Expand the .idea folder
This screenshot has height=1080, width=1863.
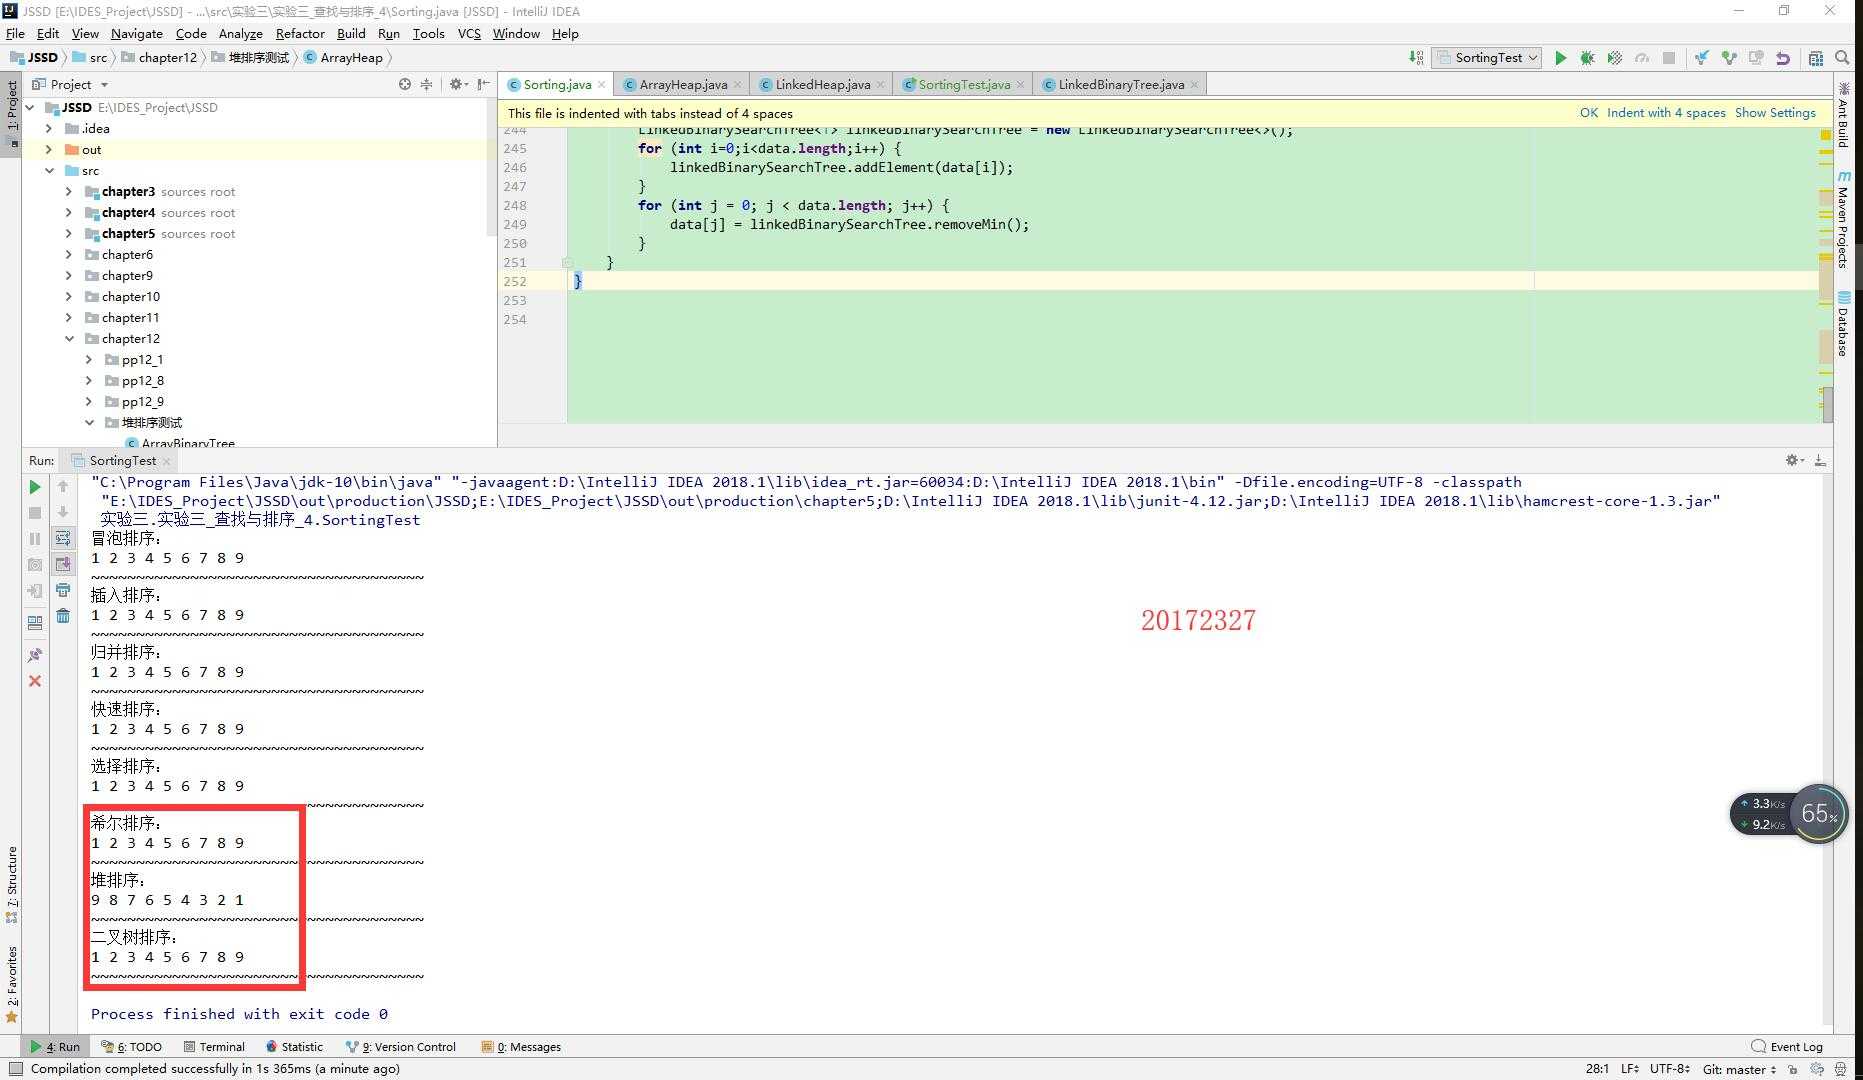coord(49,128)
